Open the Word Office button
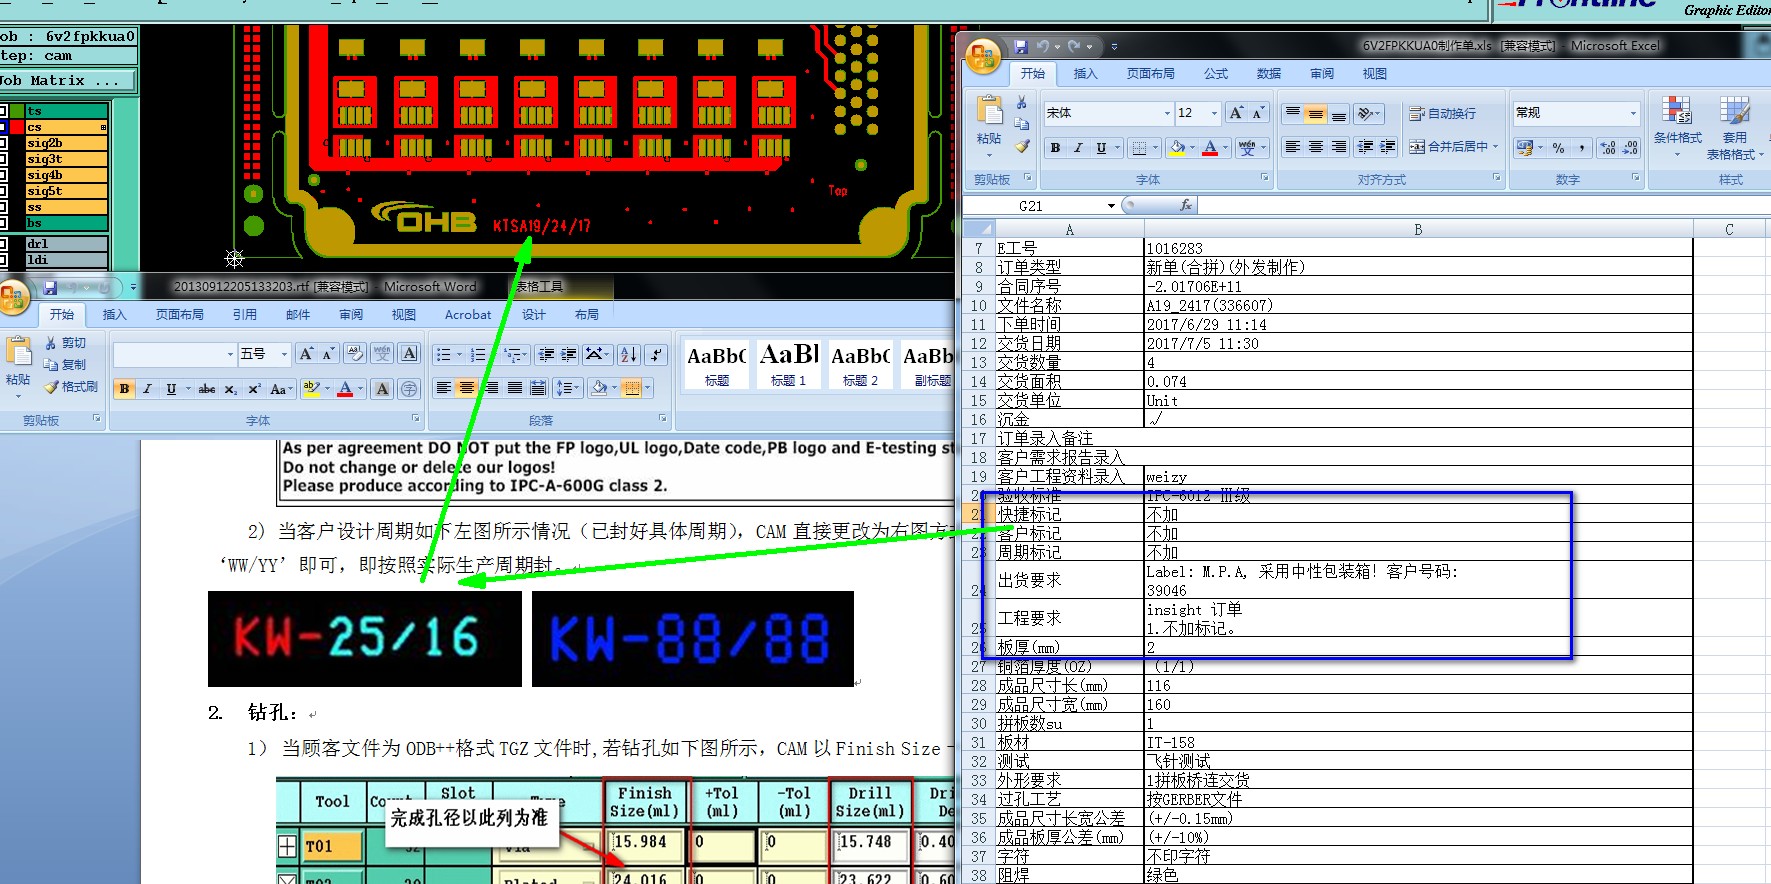This screenshot has width=1771, height=884. click(14, 297)
